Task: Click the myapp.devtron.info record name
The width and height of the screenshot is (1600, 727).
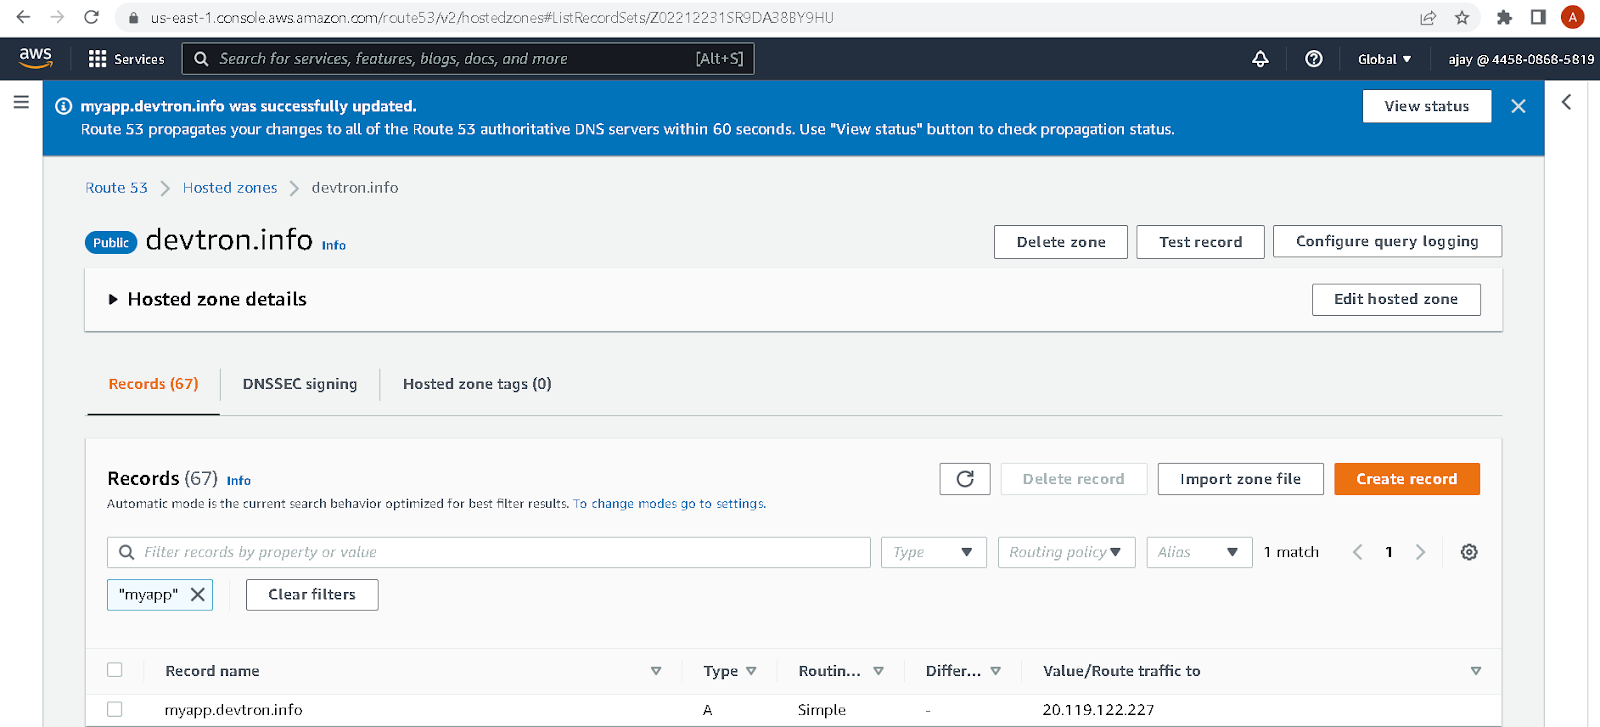Action: [x=234, y=710]
